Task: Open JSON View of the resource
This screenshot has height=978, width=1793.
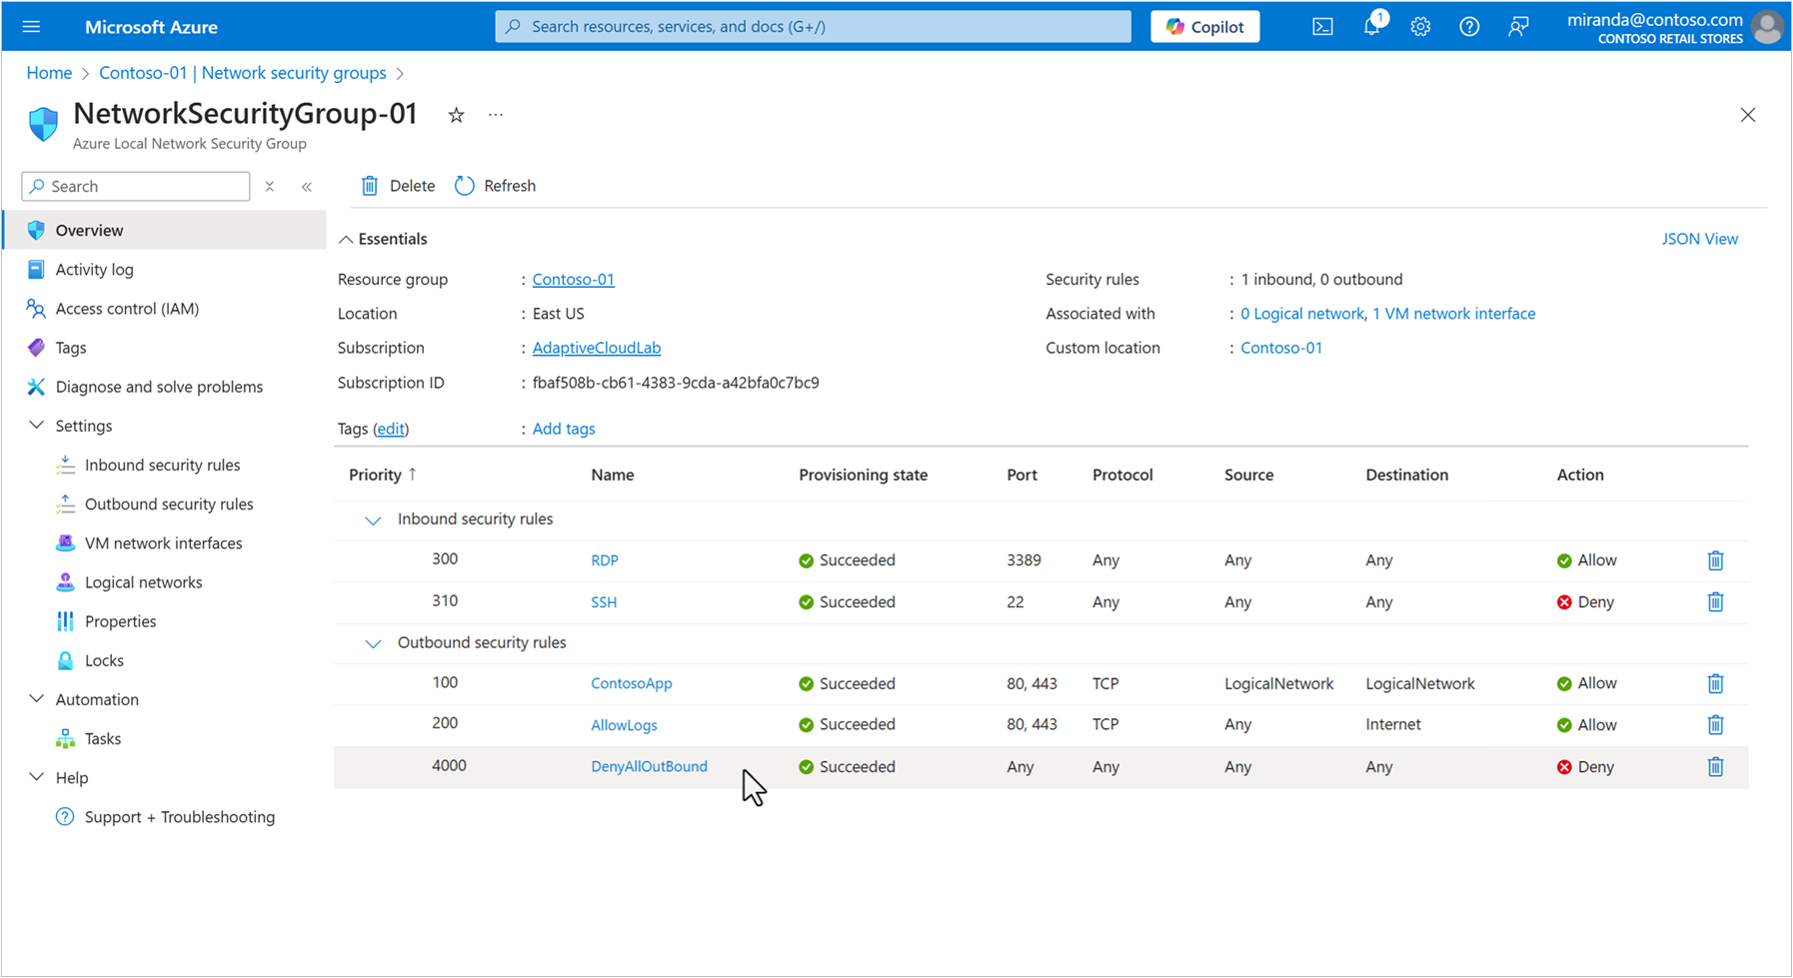Action: [x=1700, y=239]
